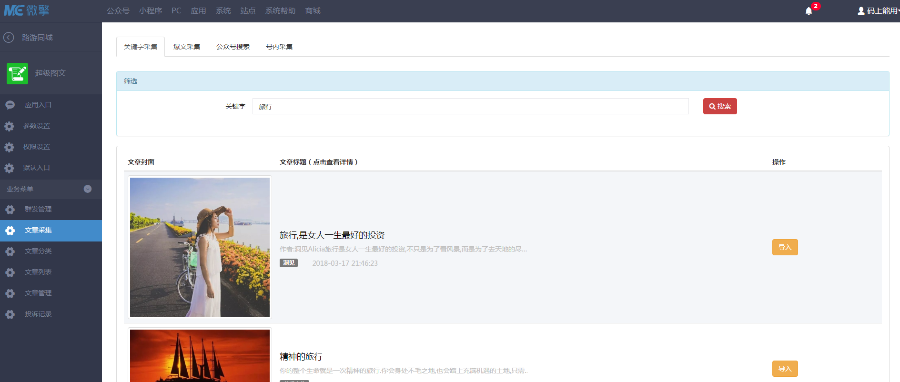The image size is (900, 382).
Task: Open the 系统 top menu
Action: click(223, 10)
